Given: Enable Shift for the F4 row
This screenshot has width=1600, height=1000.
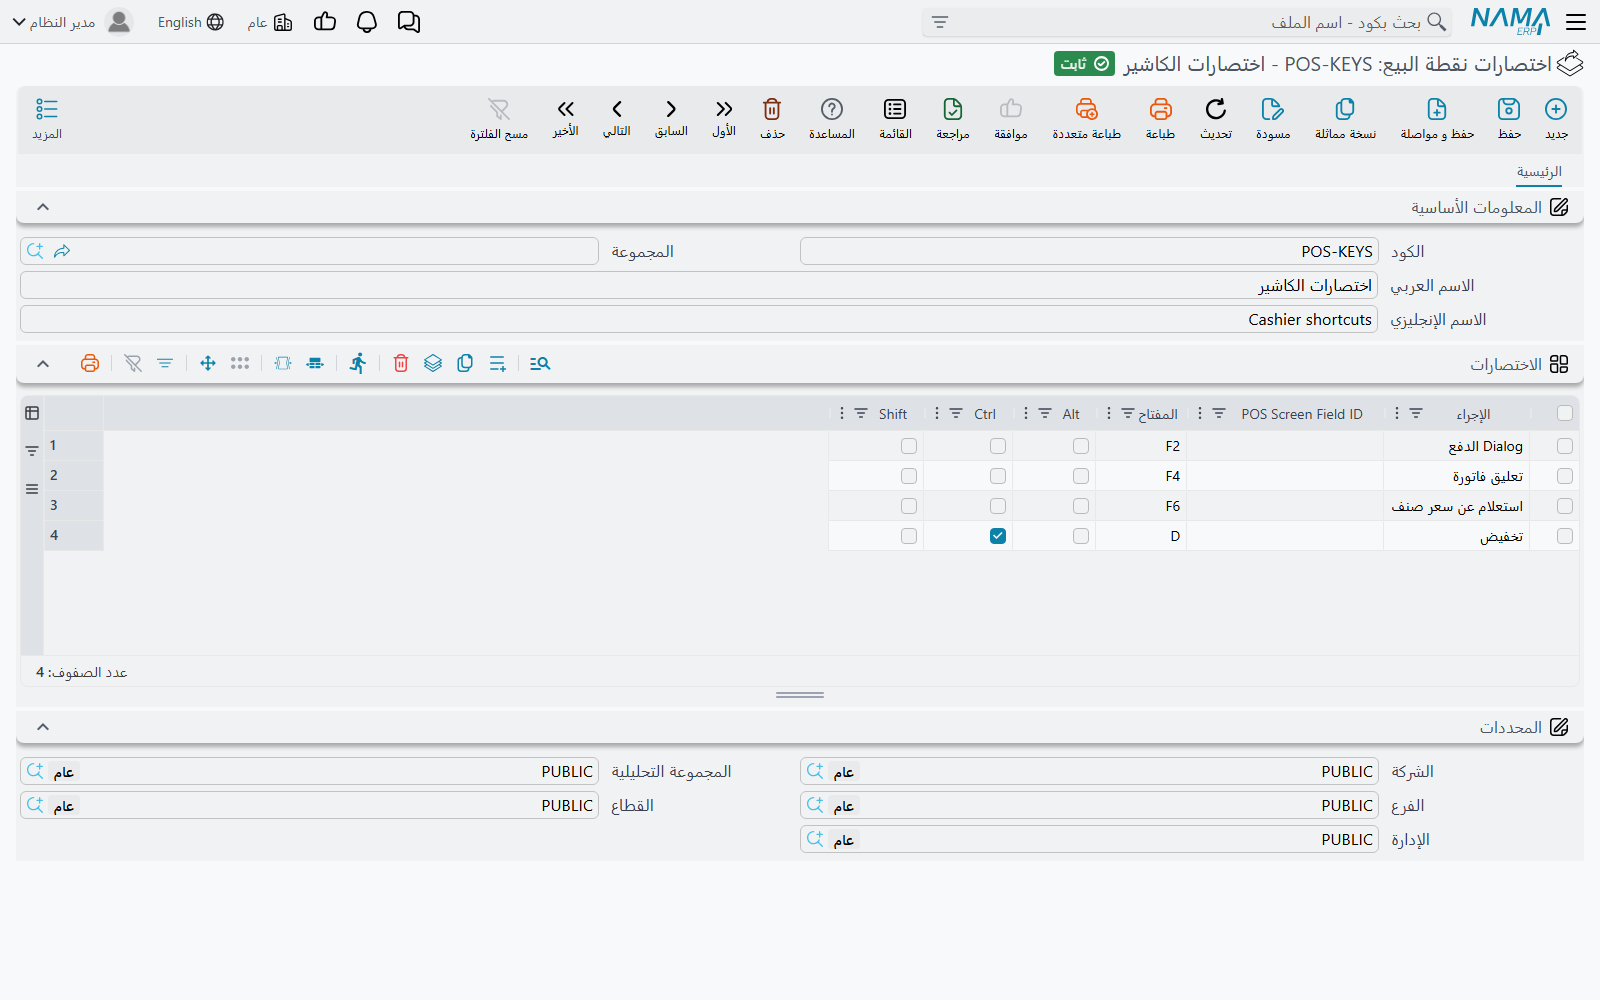Looking at the screenshot, I should pos(909,476).
